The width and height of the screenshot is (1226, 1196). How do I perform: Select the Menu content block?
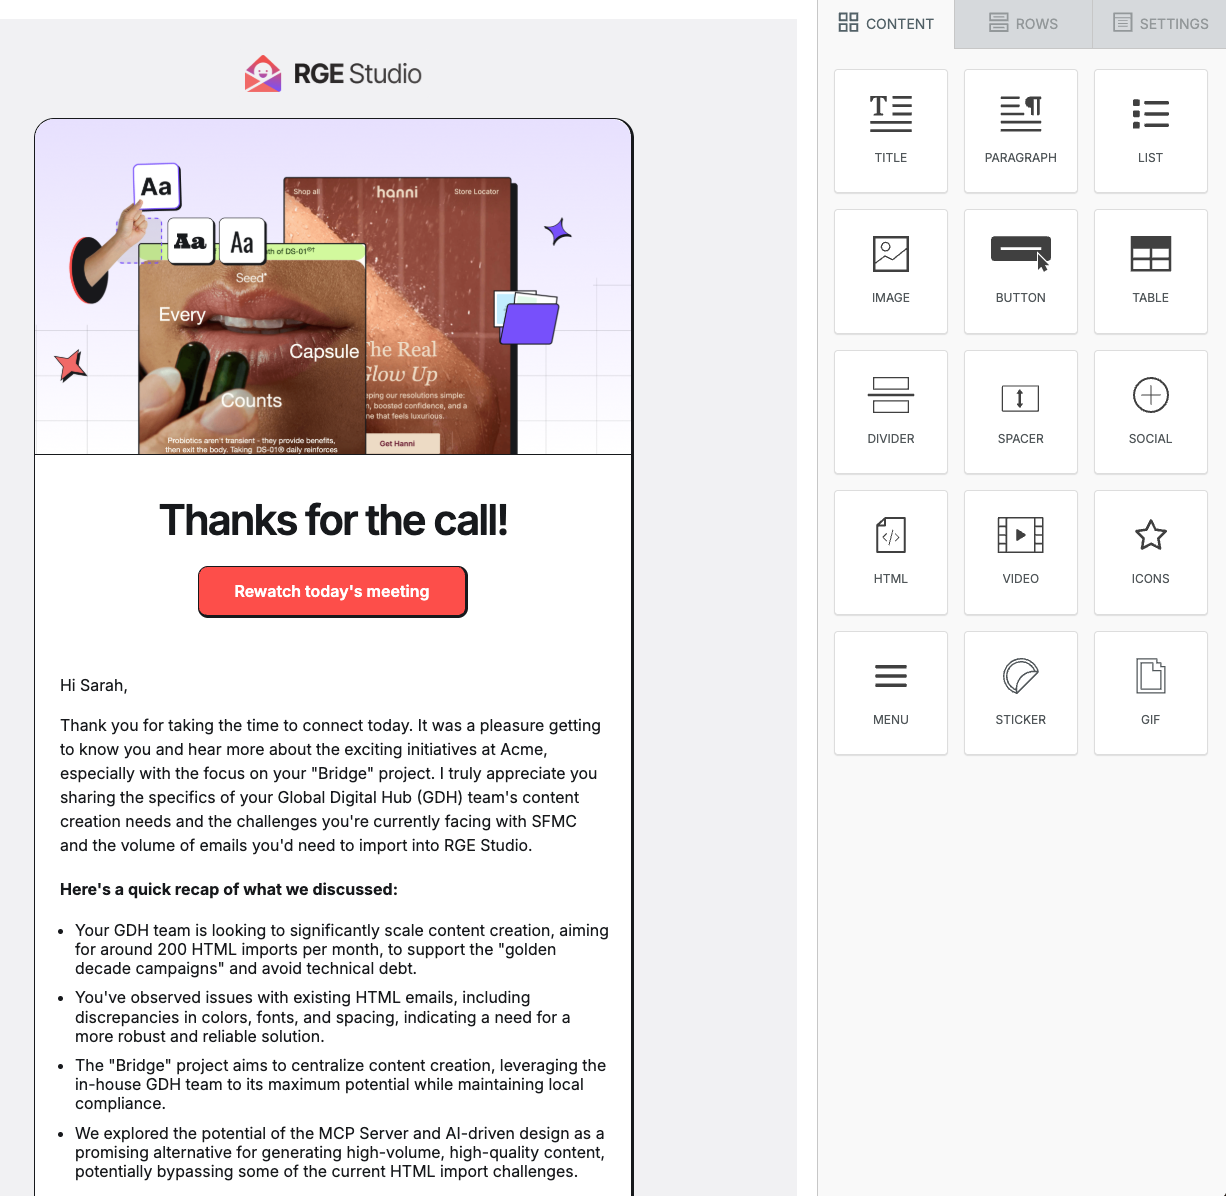(890, 693)
